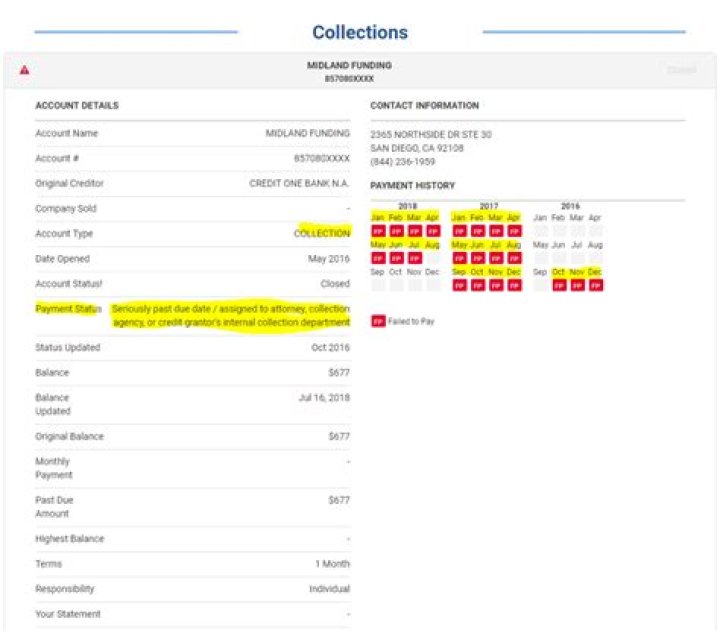Click December 2016 FP payment square
720x636 pixels.
click(x=595, y=285)
